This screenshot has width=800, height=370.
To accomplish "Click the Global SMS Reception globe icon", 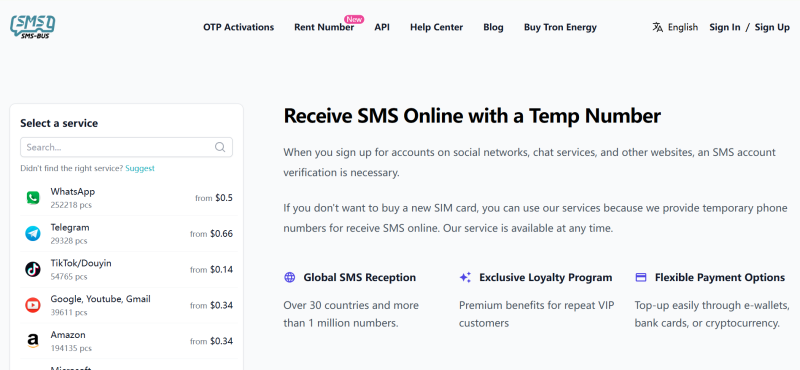I will (290, 278).
